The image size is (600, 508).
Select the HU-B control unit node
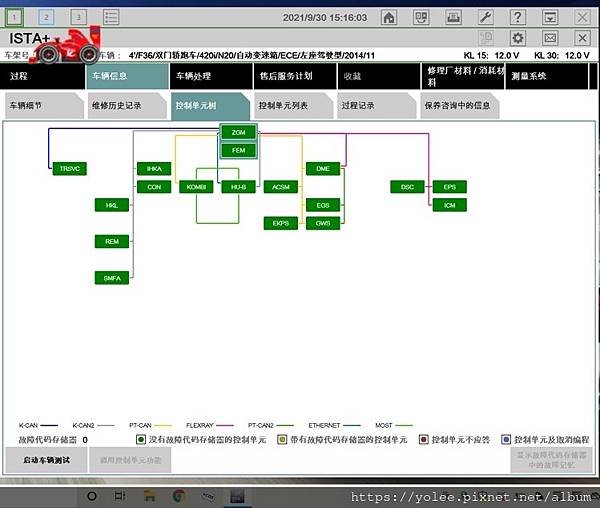click(238, 187)
